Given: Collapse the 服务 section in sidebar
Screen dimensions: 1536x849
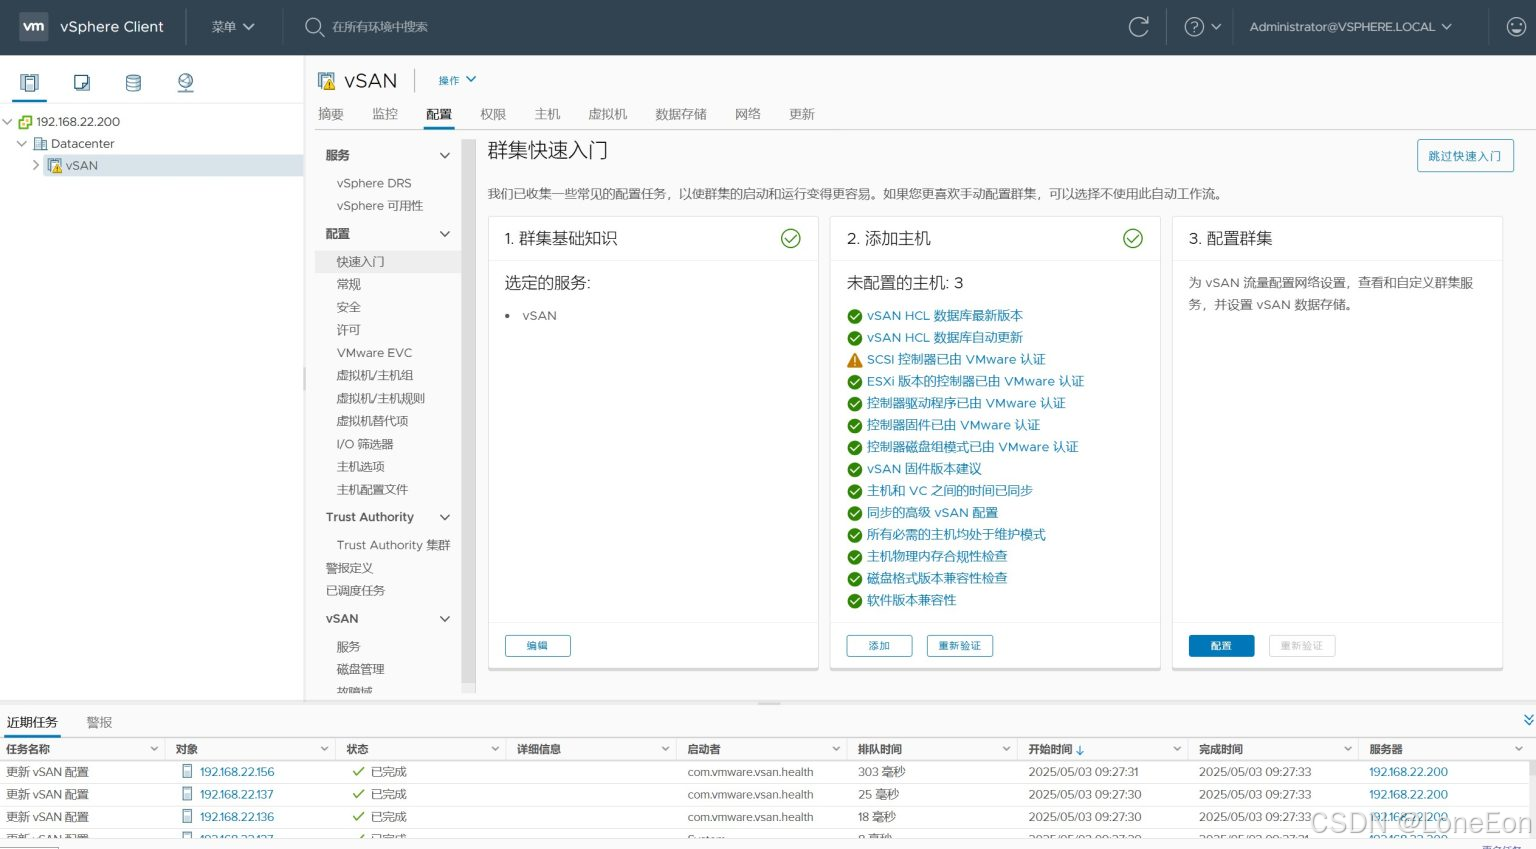Looking at the screenshot, I should [x=445, y=156].
